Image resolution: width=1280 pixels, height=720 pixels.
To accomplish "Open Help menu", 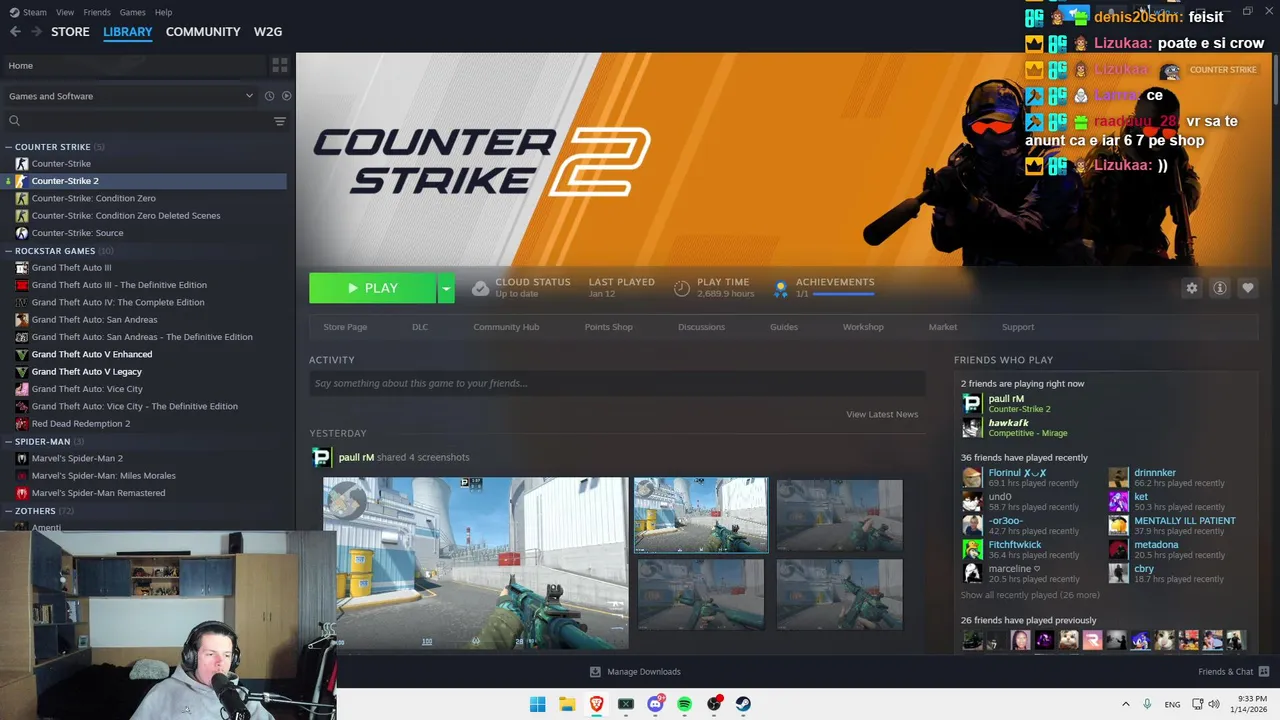I will point(163,12).
